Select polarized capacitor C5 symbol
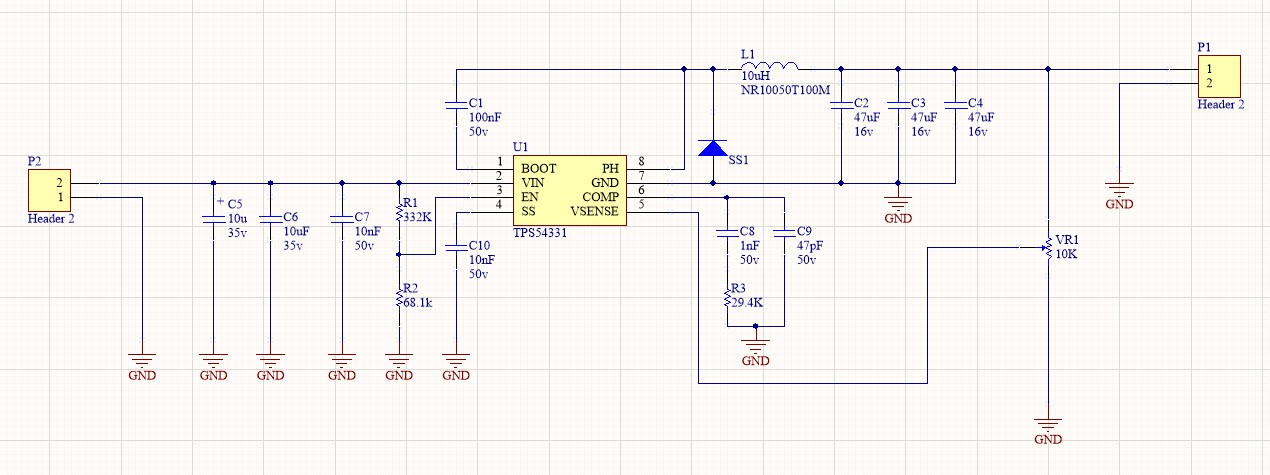This screenshot has width=1270, height=475. coord(213,217)
